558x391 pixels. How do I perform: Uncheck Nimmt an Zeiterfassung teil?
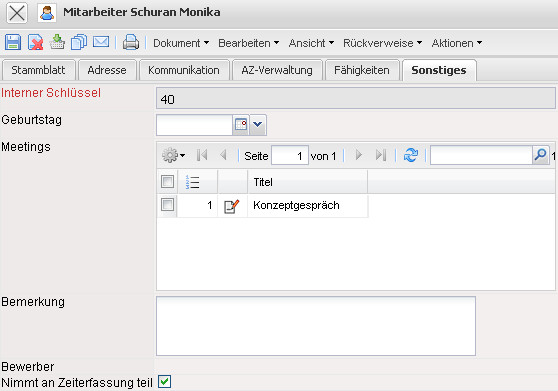(164, 381)
